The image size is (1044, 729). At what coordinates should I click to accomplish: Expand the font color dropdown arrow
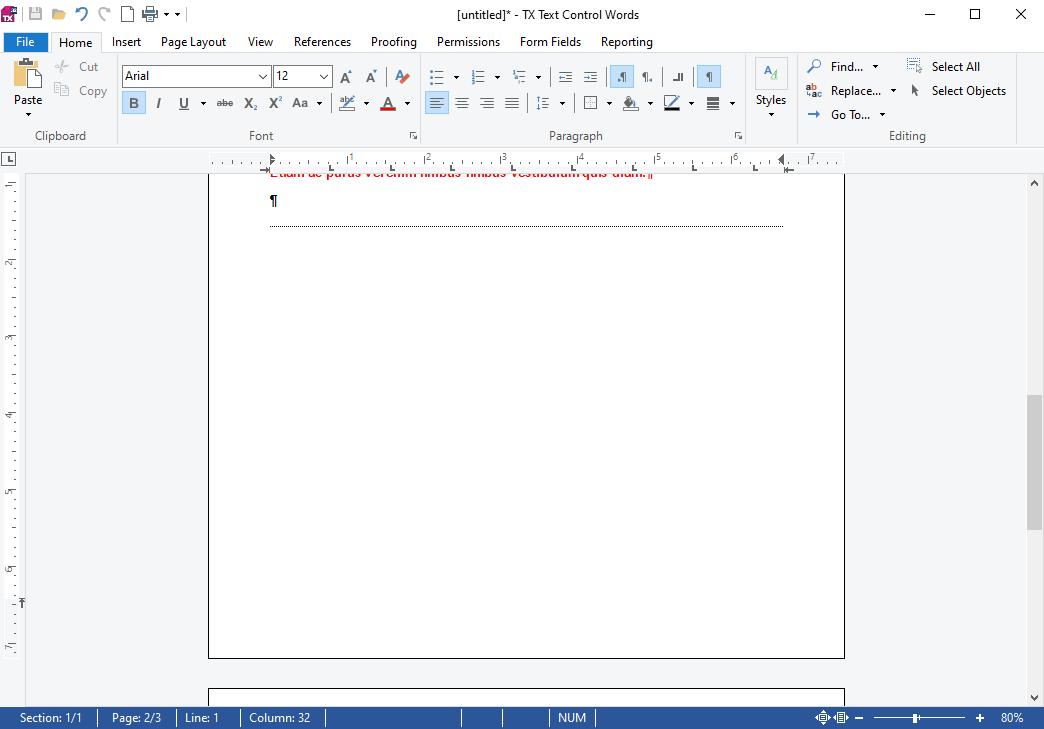click(x=407, y=103)
